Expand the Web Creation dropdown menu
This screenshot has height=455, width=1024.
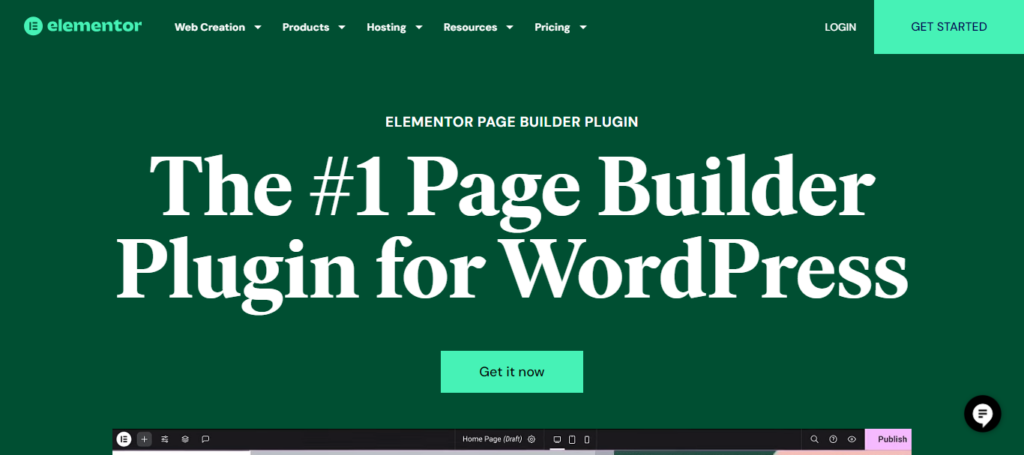pyautogui.click(x=218, y=27)
